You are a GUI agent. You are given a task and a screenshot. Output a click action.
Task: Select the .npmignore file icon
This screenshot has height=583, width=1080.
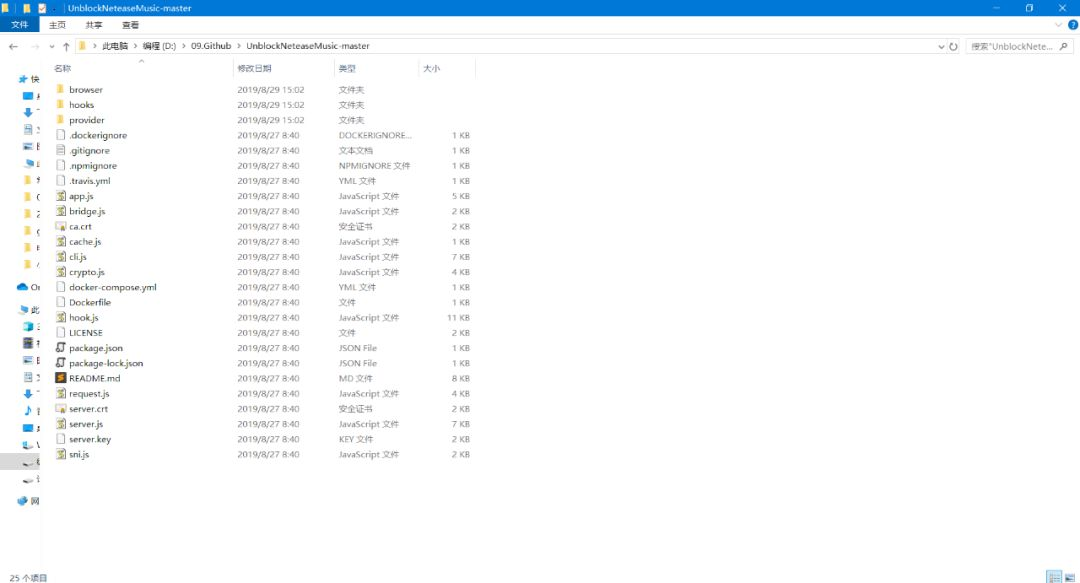(61, 165)
